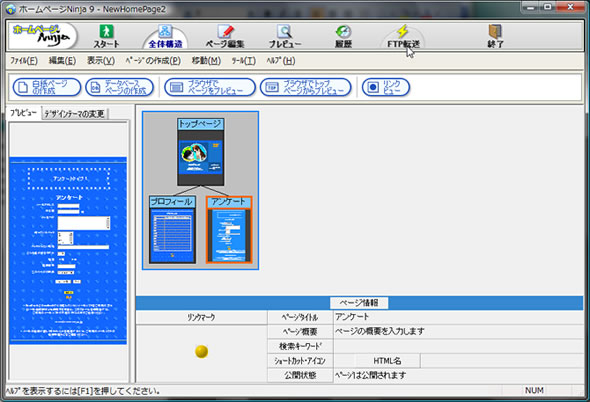Click the empty 検索キーワード field
The width and height of the screenshot is (590, 402).
click(458, 346)
